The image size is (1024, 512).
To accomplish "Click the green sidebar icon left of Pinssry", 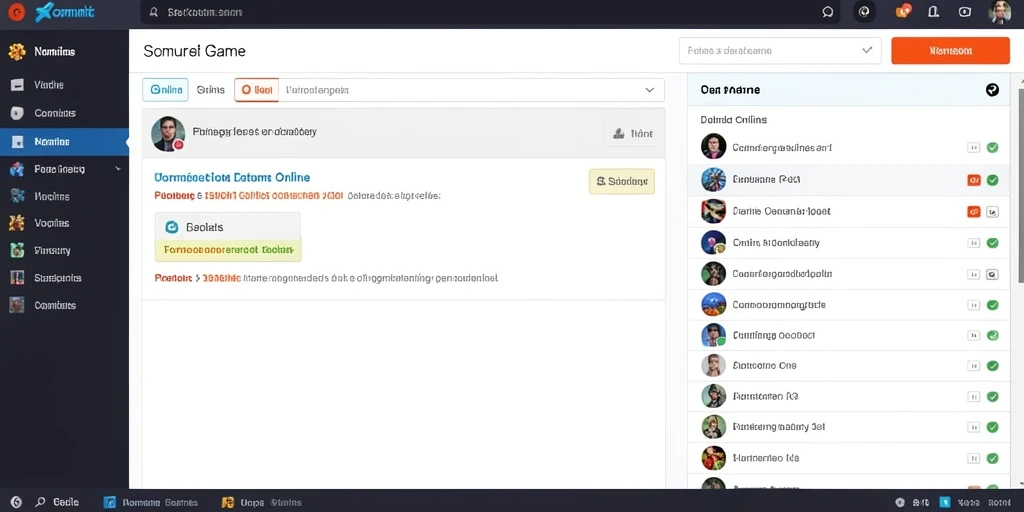I will [x=17, y=250].
